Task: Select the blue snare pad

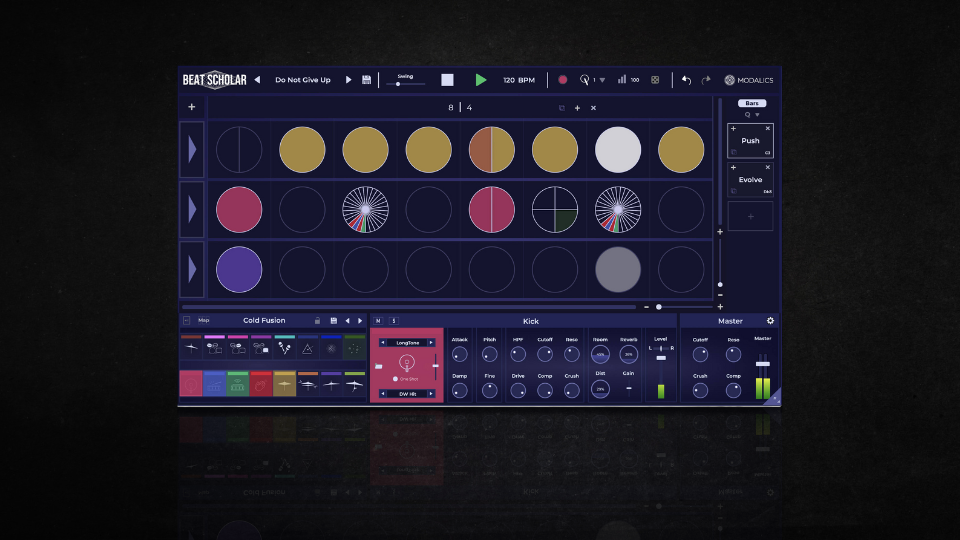Action: pos(214,384)
